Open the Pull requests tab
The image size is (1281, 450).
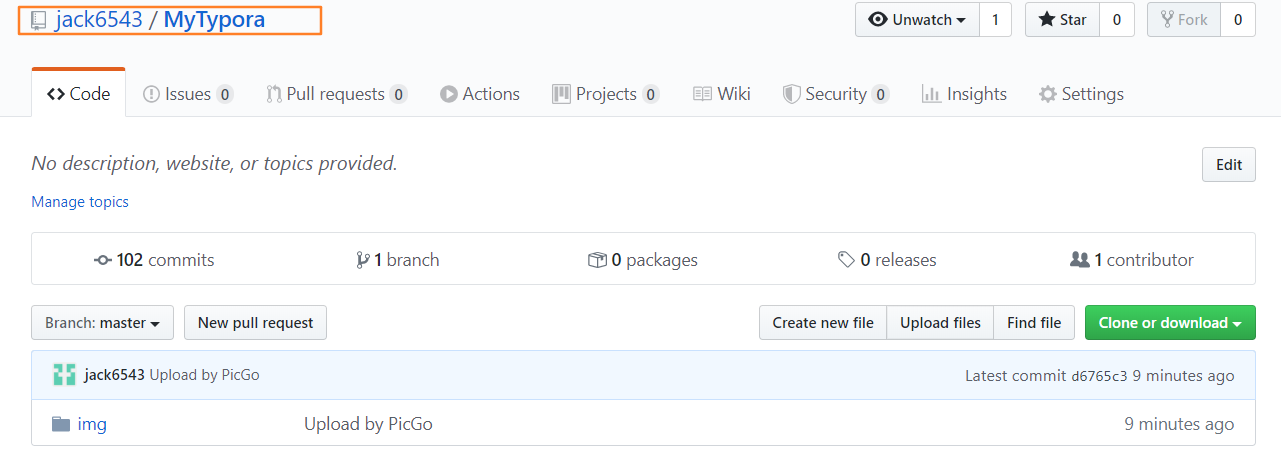click(335, 94)
